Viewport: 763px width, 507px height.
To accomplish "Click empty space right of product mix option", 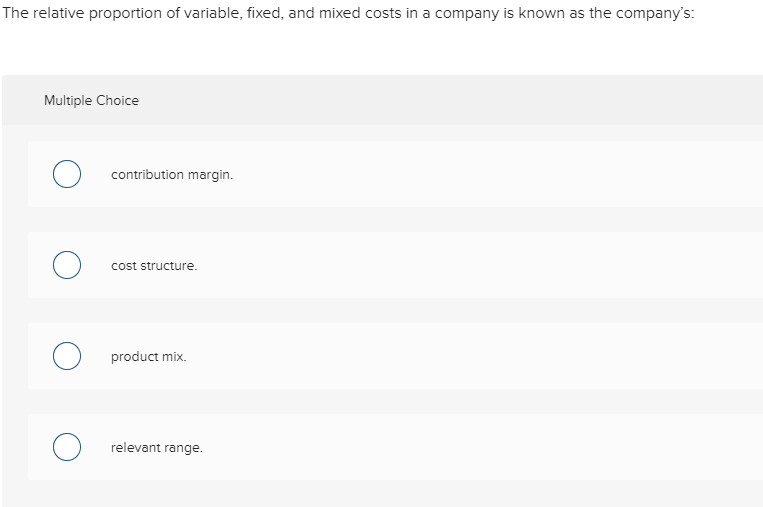I will coord(500,357).
